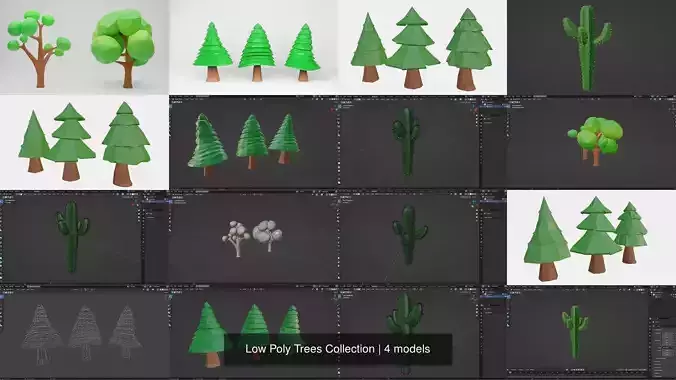Viewport: 676px width, 380px height.
Task: Open the gray untextured trees viewport image
Action: tap(254, 237)
